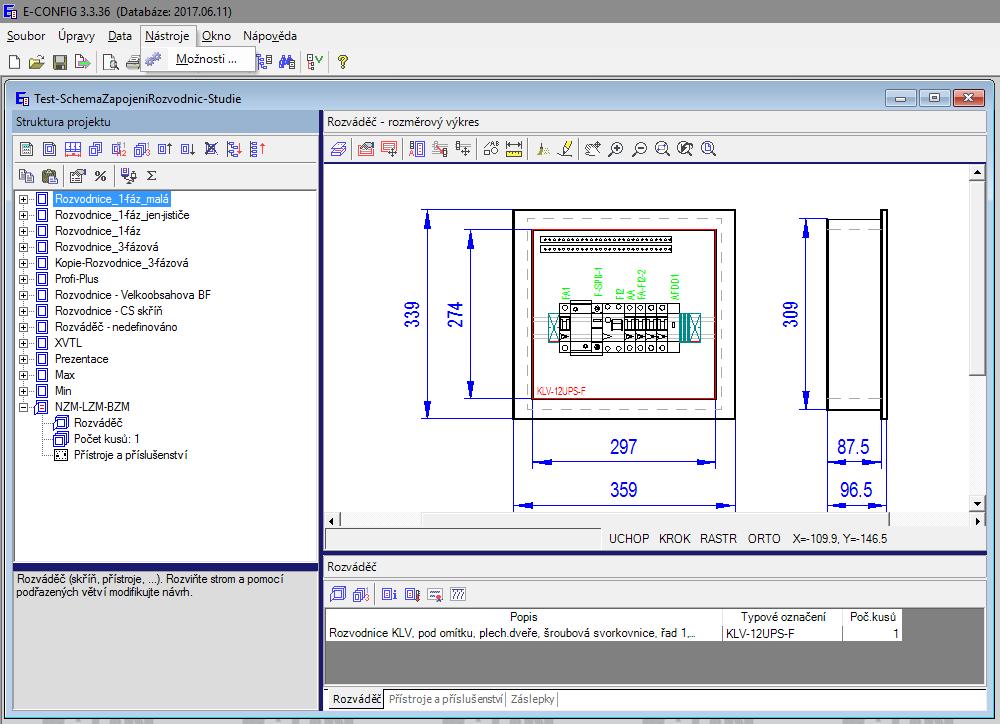Screen dimensions: 1000x724
Task: Open the Okno menu
Action: coord(216,36)
